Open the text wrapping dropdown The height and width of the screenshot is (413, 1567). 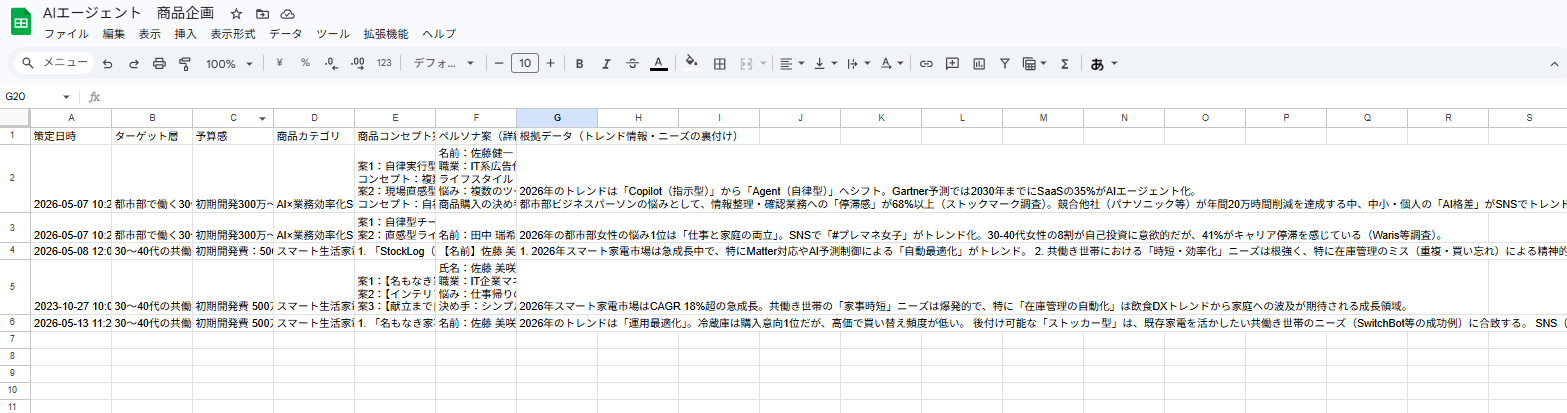(858, 63)
